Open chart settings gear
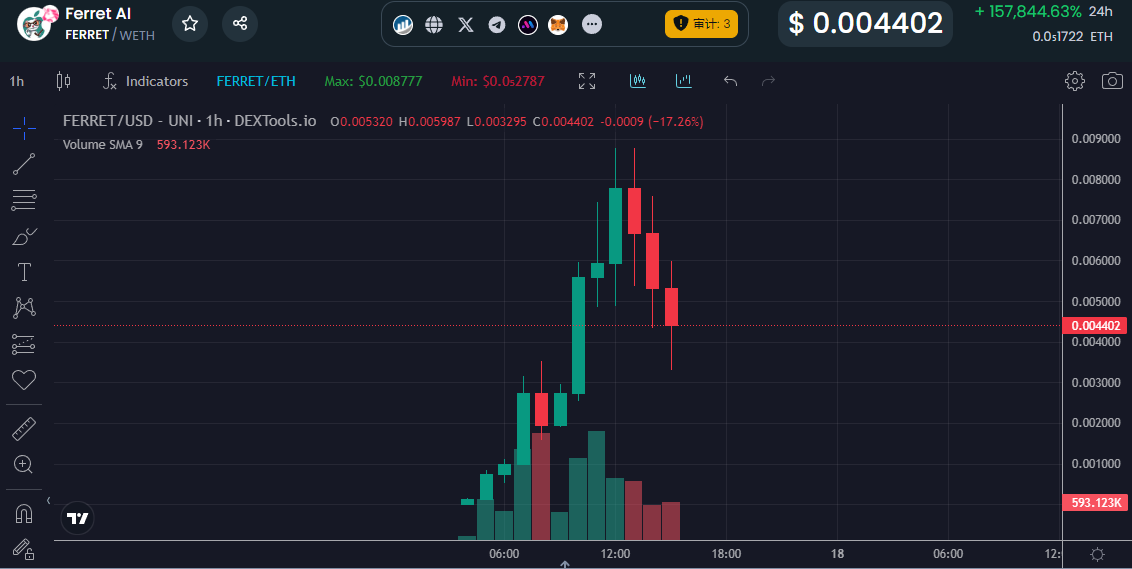The image size is (1132, 569). (1074, 81)
